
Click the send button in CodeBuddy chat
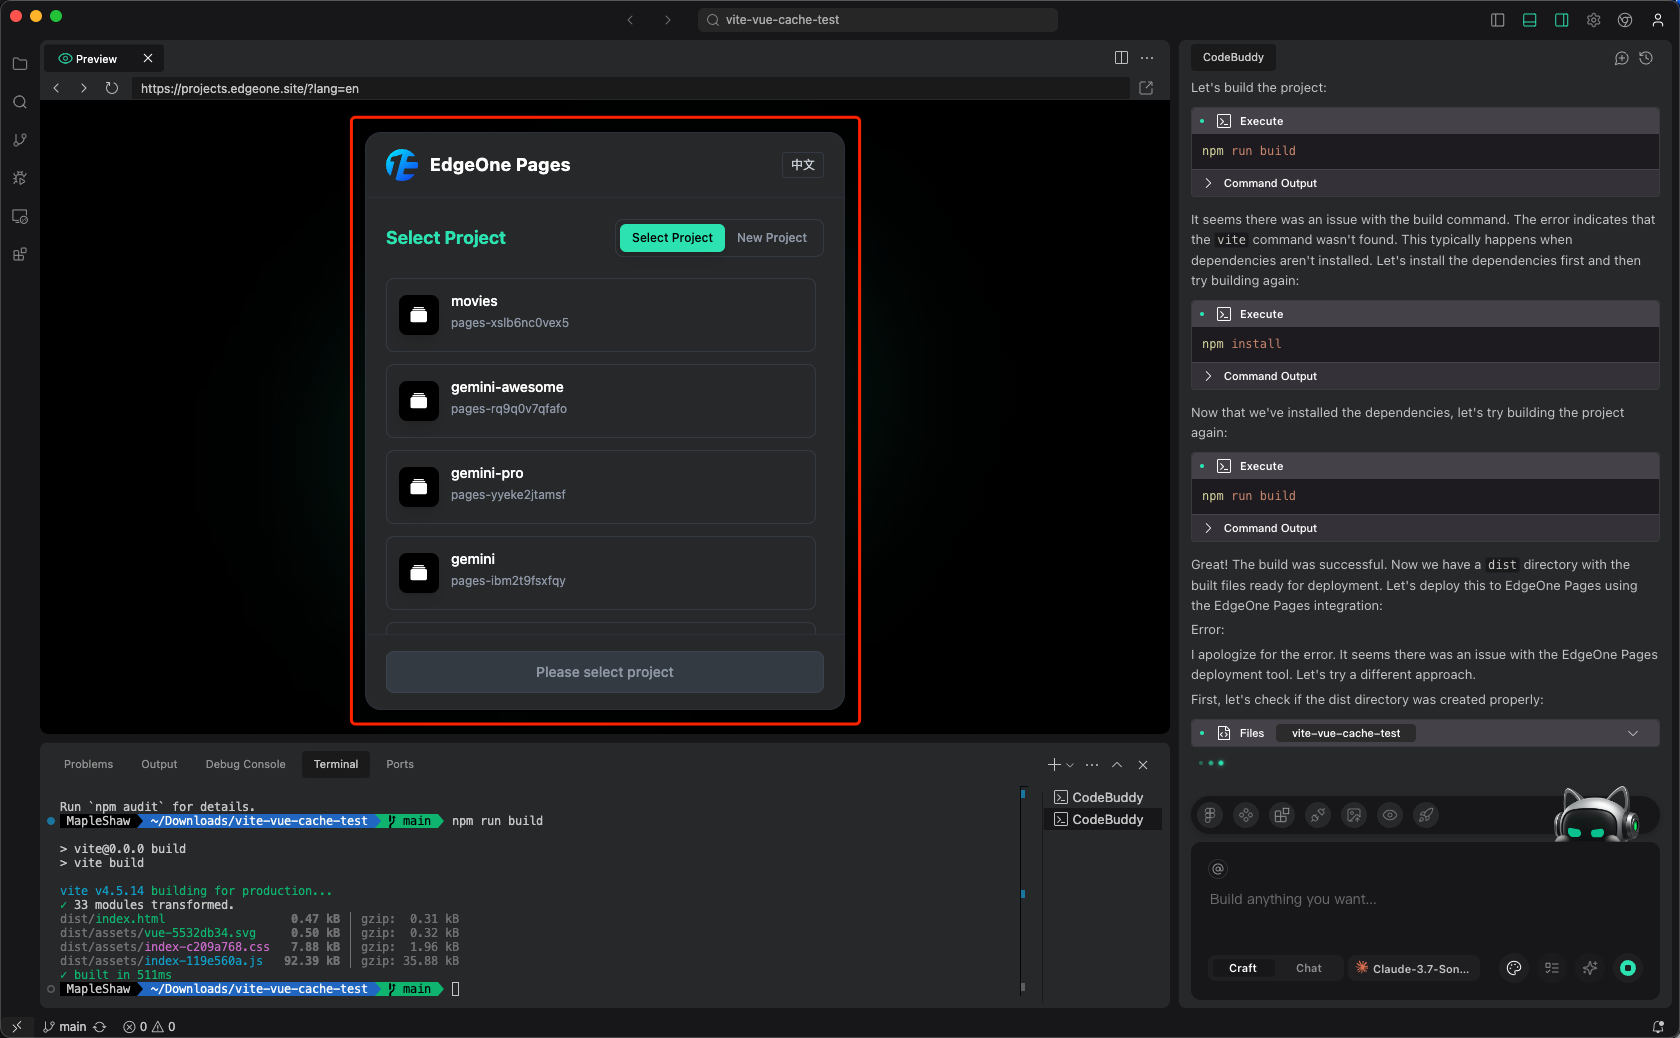1628,968
